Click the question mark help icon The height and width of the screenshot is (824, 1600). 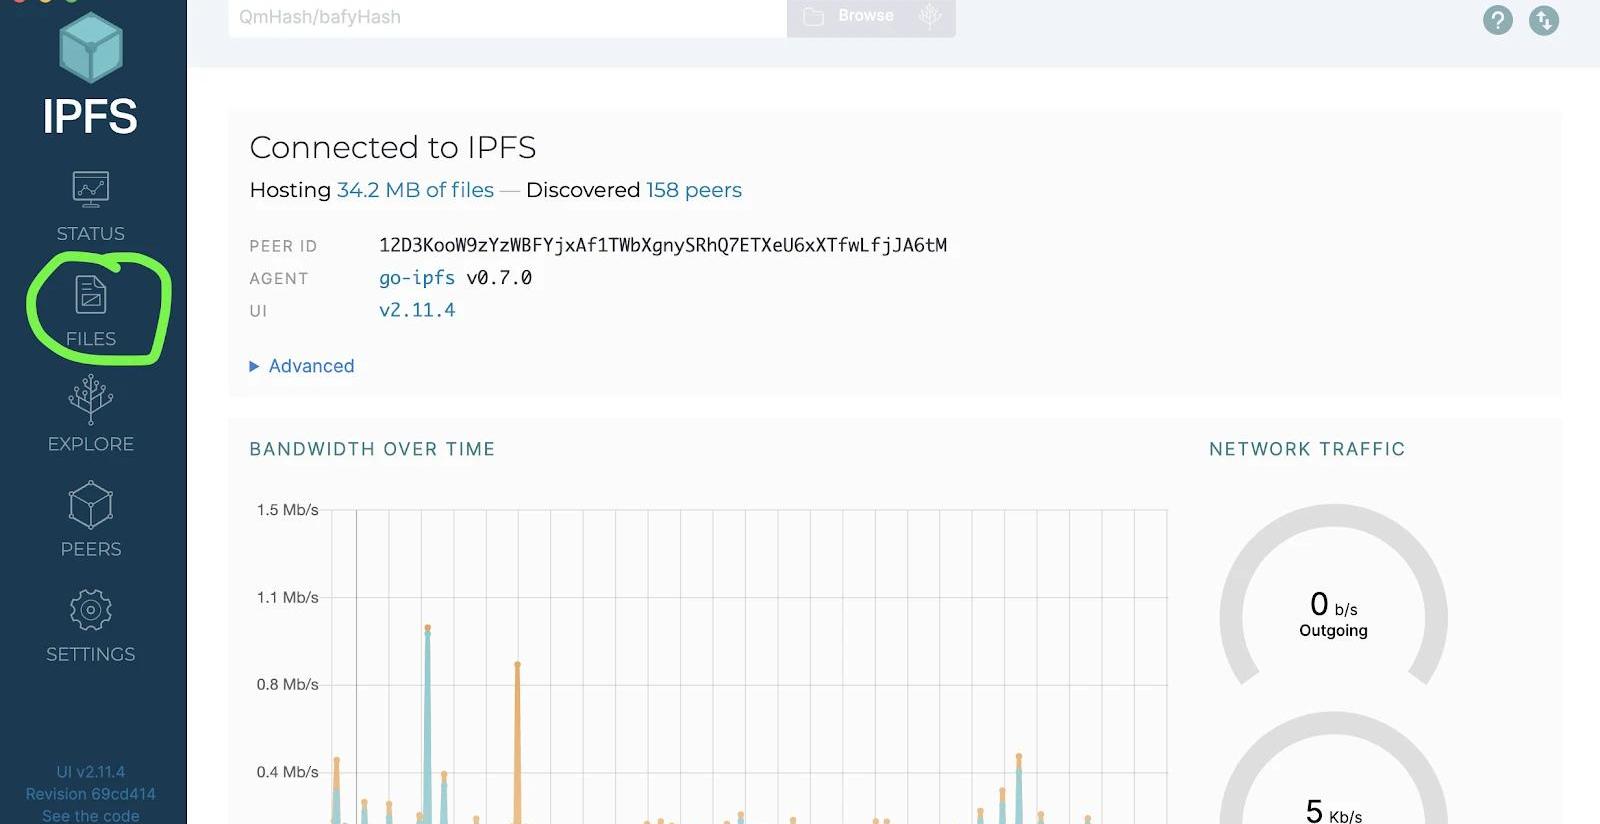1497,20
